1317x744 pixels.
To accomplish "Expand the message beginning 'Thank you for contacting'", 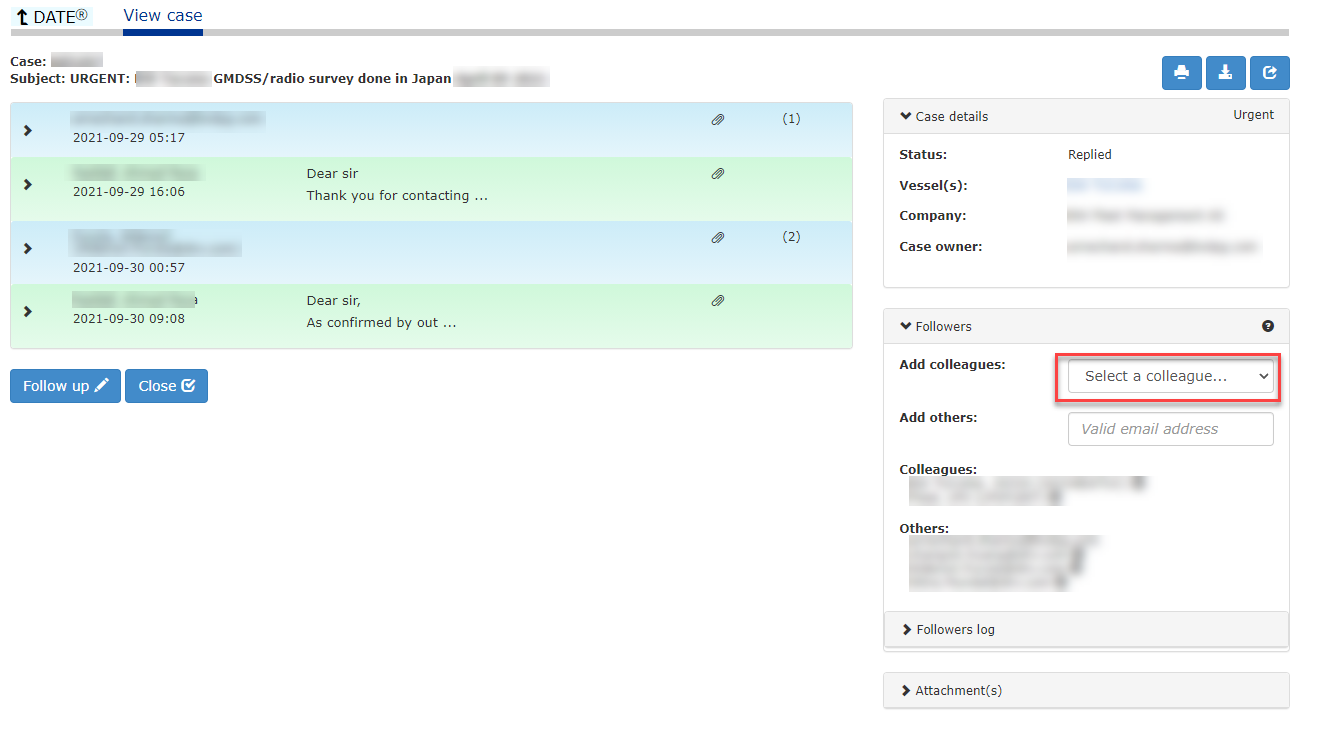I will click(28, 184).
